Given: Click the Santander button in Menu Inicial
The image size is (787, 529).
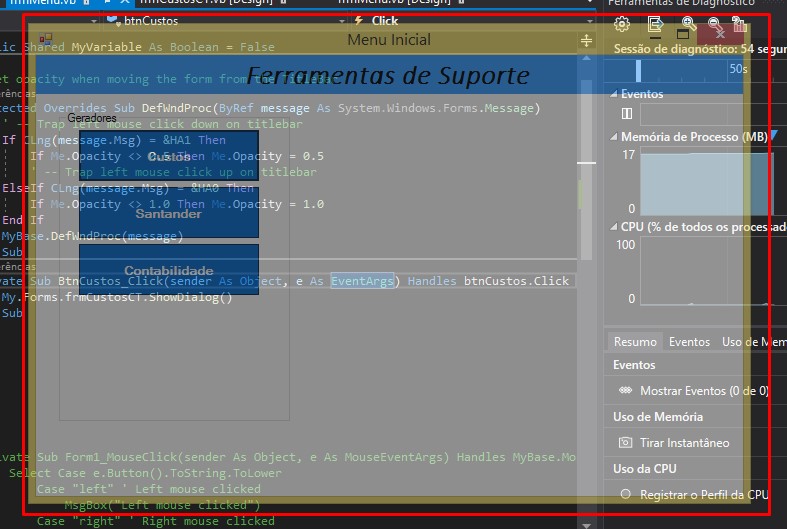Looking at the screenshot, I should point(169,213).
